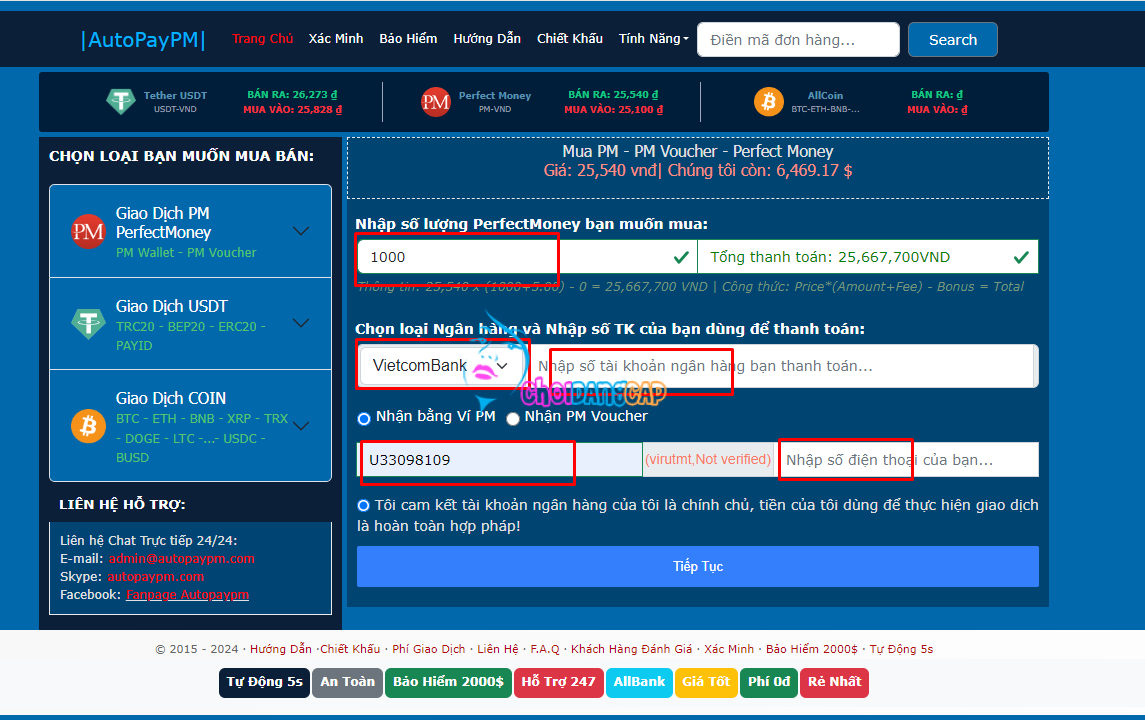Viewport: 1145px width, 720px height.
Task: Click the (virutmt,Not verified) status text
Action: 708,459
